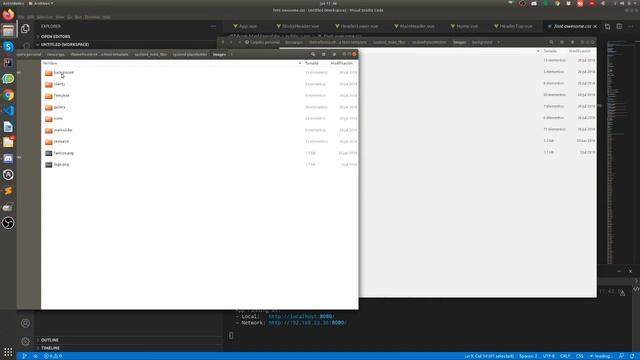Image resolution: width=640 pixels, height=360 pixels.
Task: Switch to HeaderLower.vue editor tab
Action: click(x=356, y=26)
